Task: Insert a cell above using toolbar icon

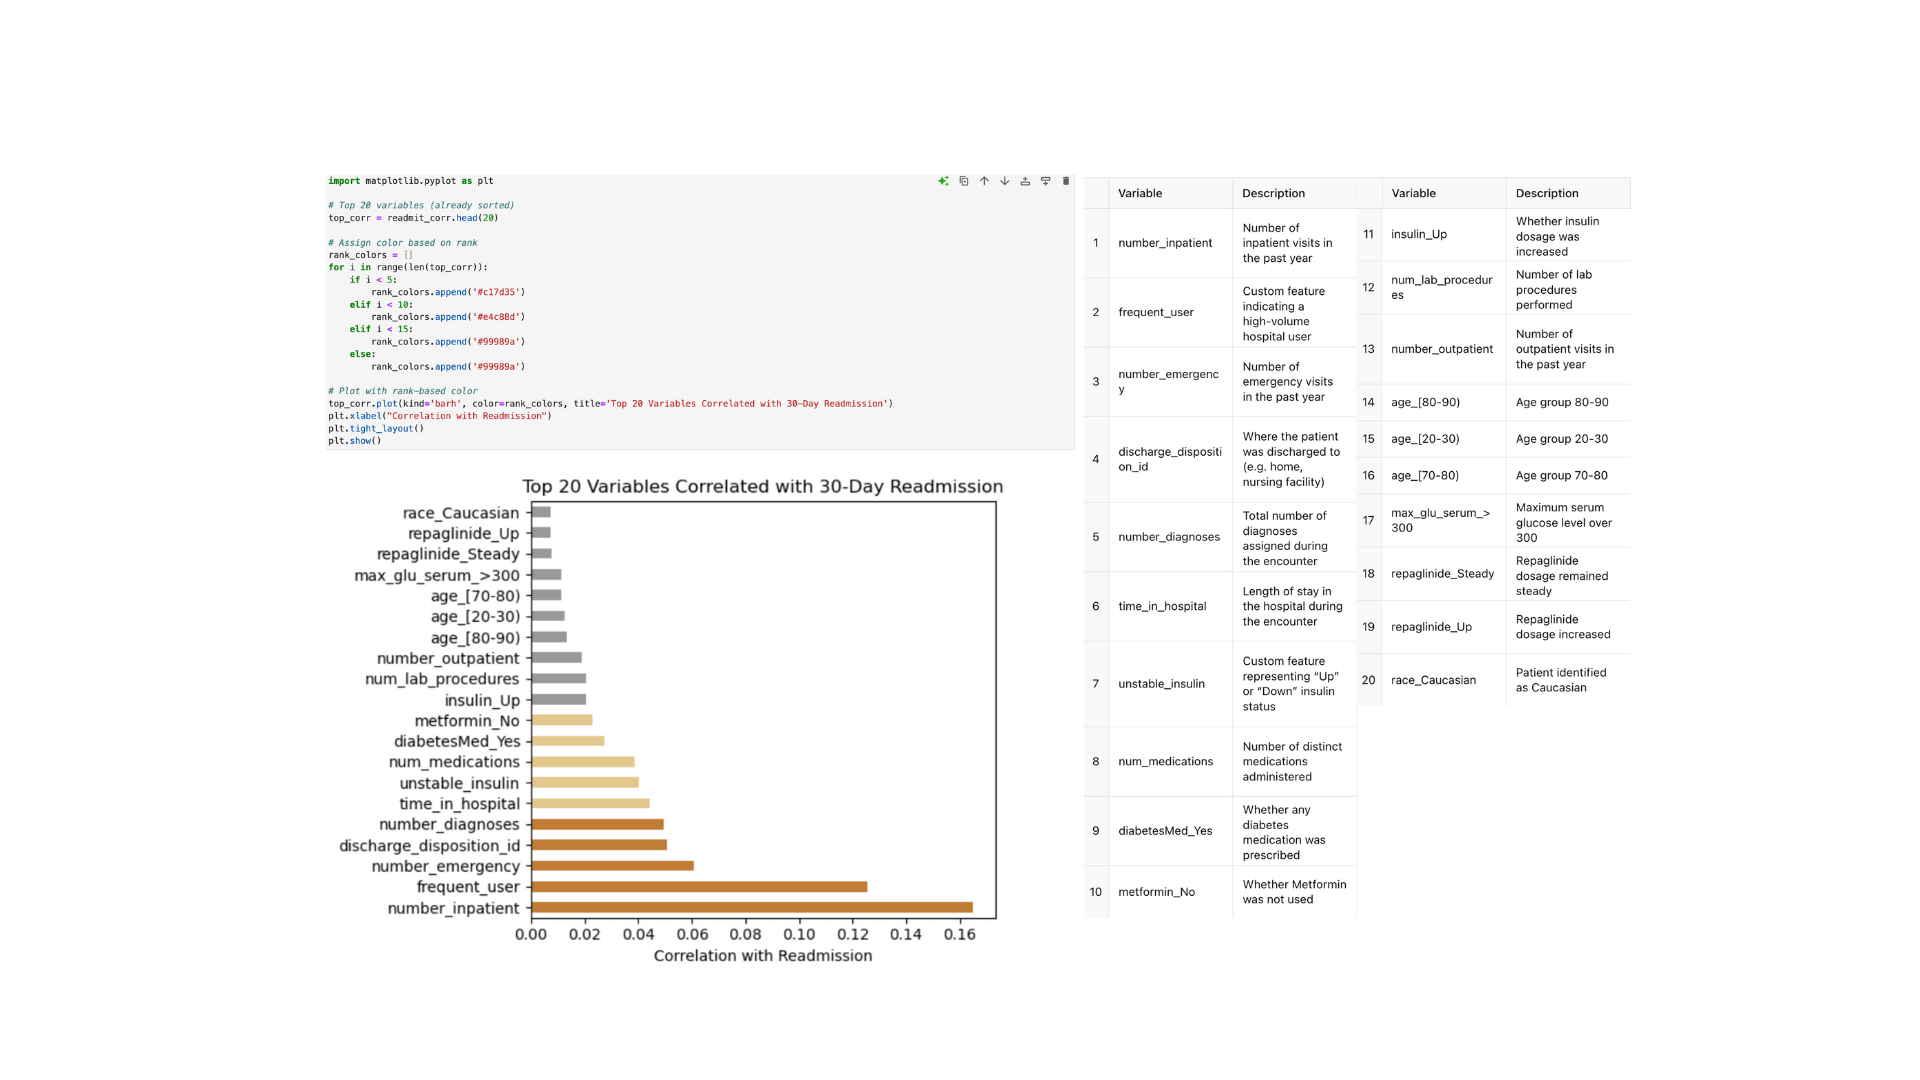Action: (1025, 181)
